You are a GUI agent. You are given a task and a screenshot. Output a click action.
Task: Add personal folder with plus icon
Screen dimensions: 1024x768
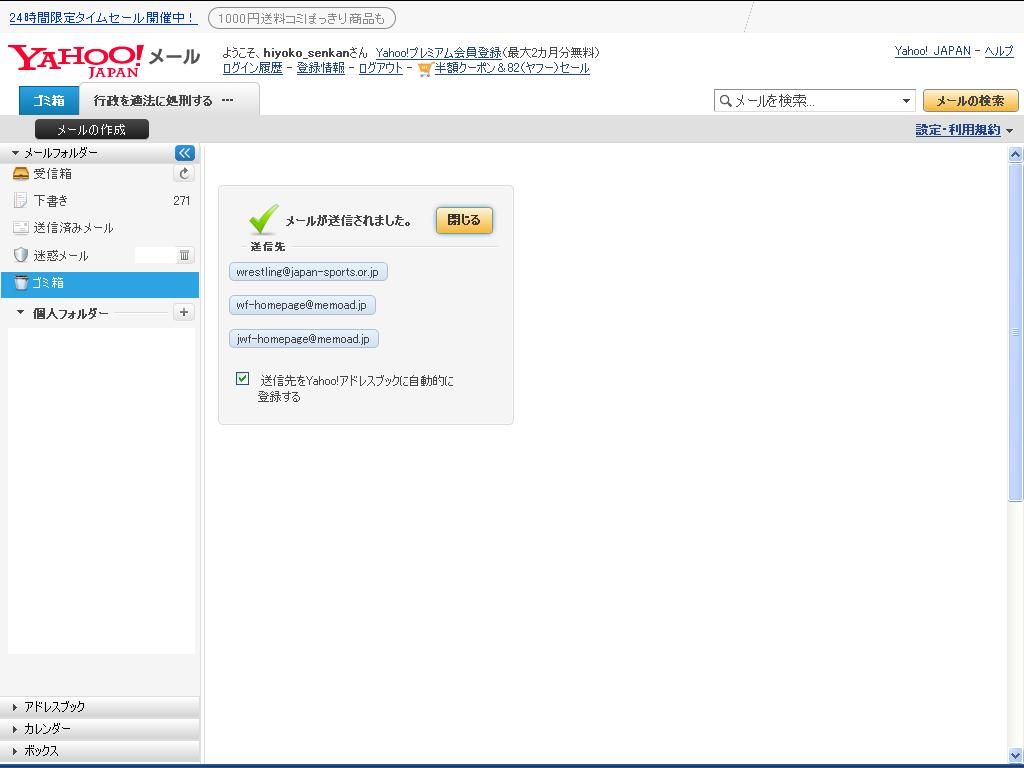point(184,312)
